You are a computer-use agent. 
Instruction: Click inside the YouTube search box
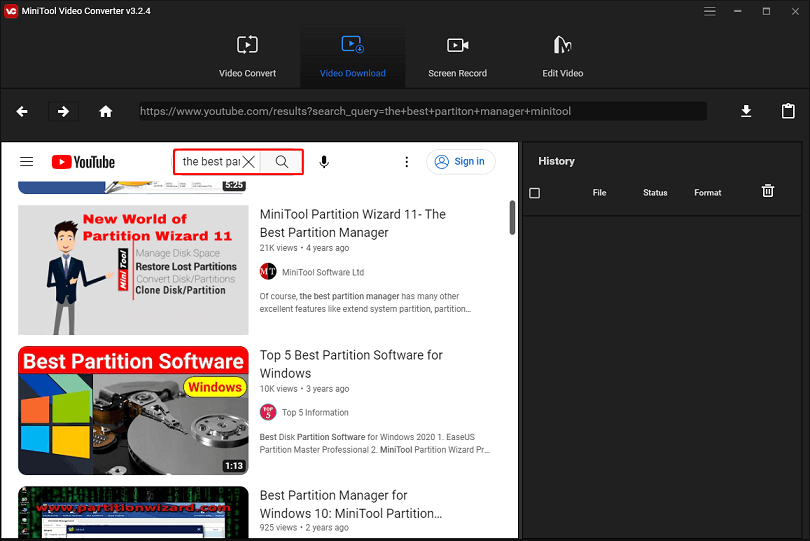click(x=210, y=162)
